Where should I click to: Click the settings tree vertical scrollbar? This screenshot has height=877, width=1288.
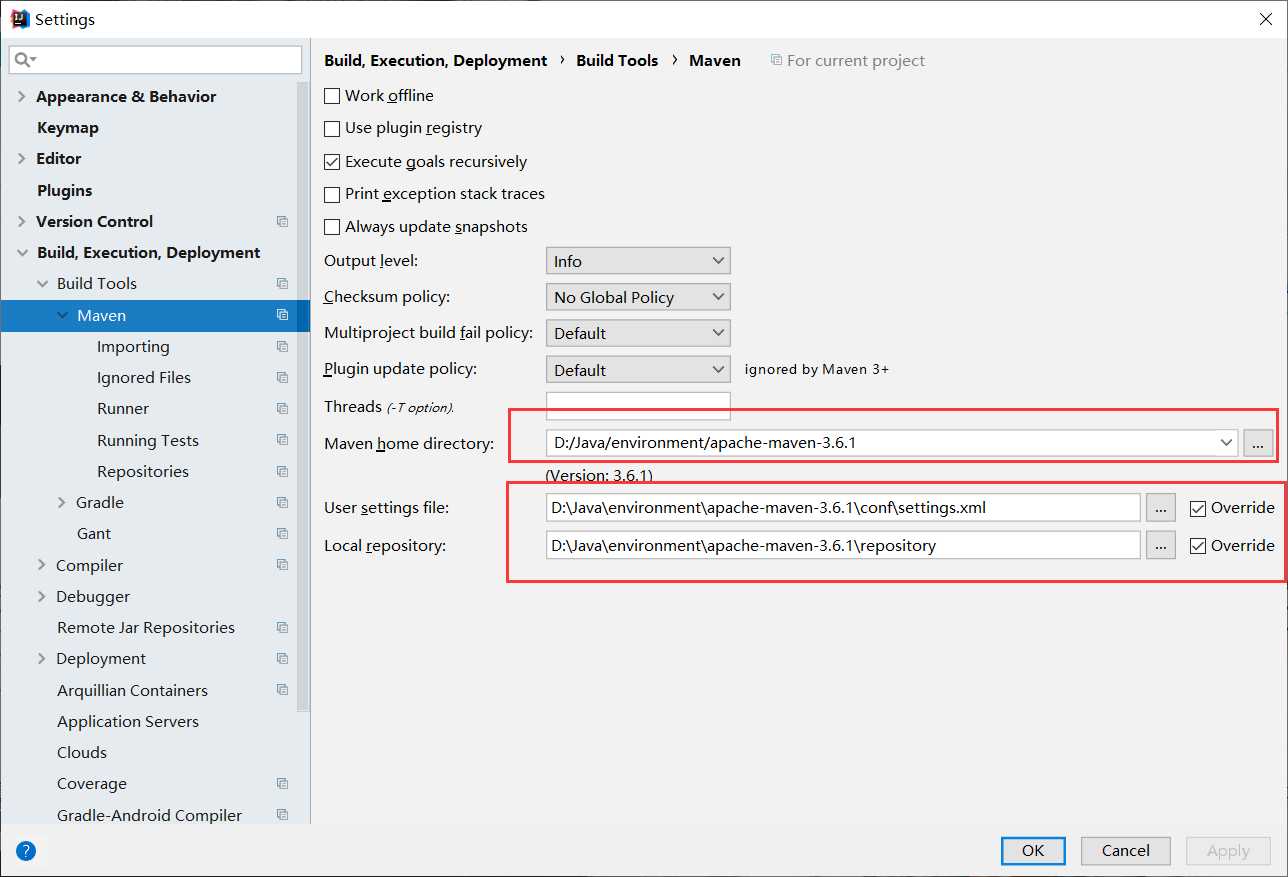pos(304,397)
